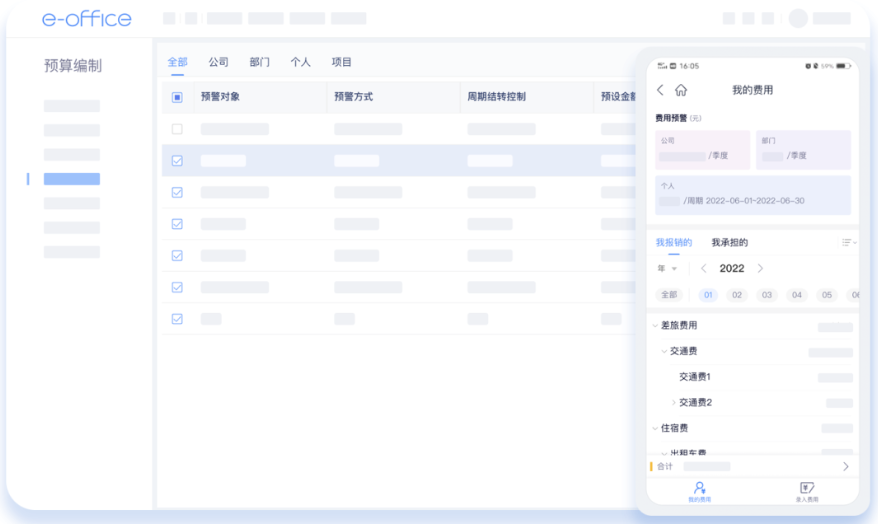The image size is (878, 525).
Task: Click the 预警方式 column header
Action: click(353, 97)
